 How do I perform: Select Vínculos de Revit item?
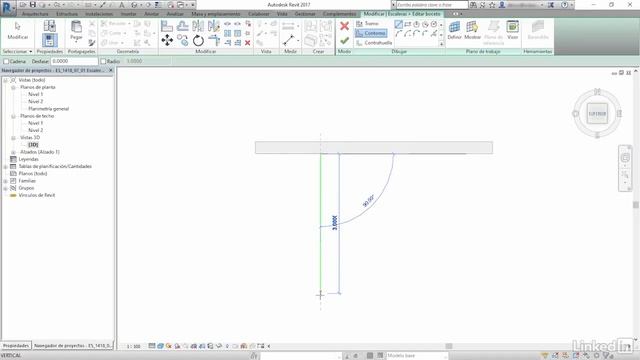(37, 195)
